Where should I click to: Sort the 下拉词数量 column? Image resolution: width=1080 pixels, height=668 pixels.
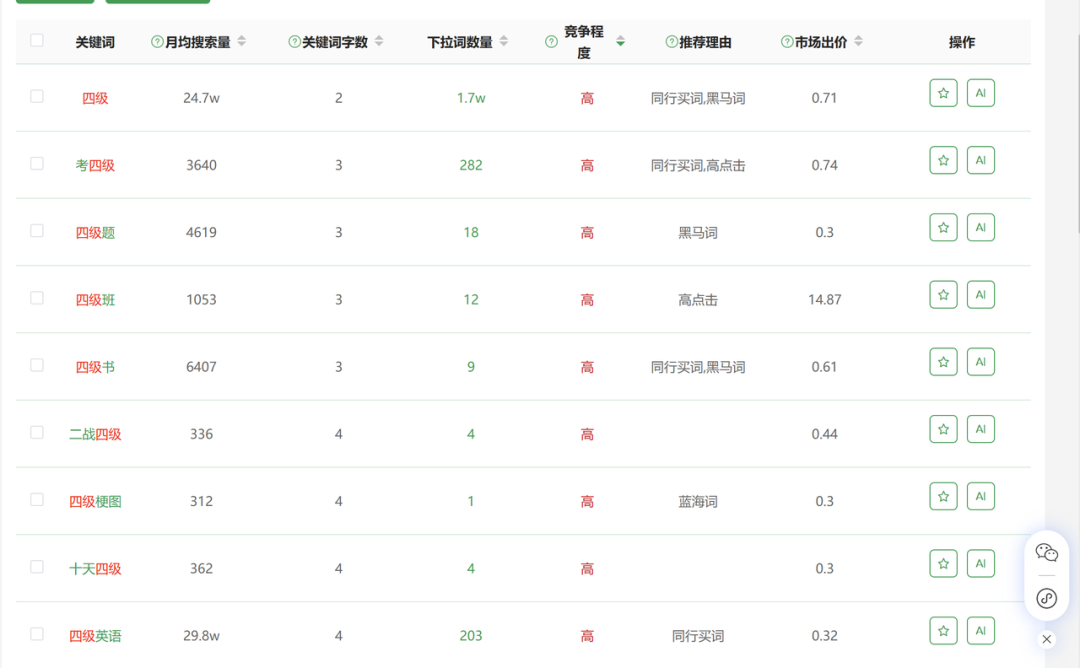coord(504,42)
